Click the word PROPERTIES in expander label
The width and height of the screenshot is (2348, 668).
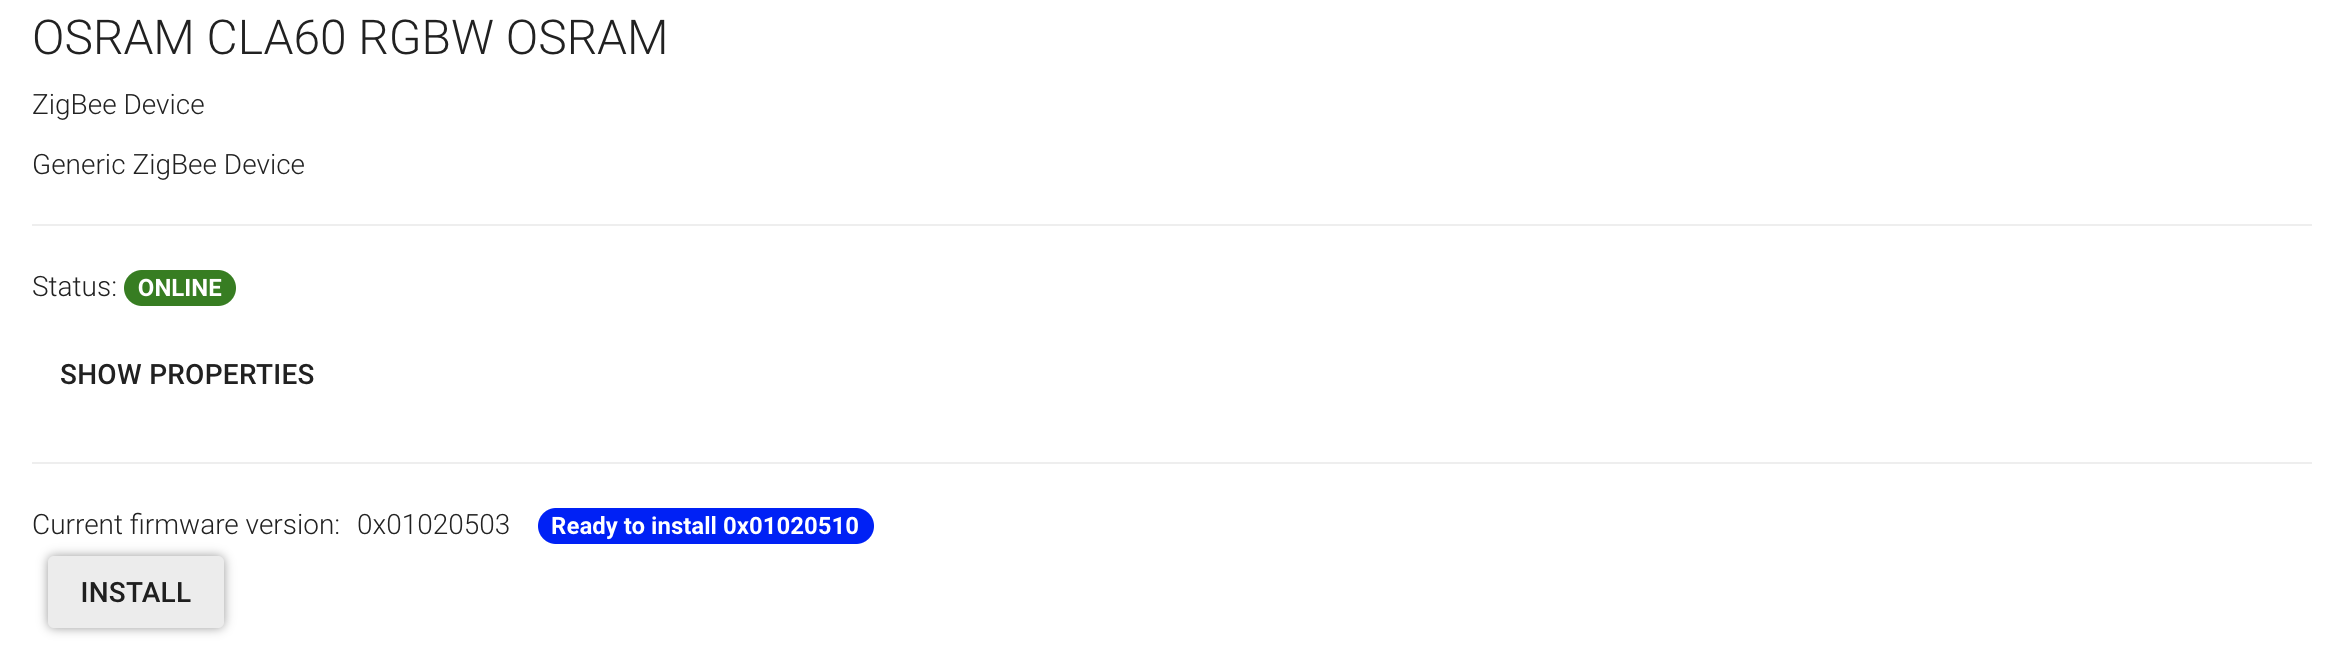coord(232,374)
